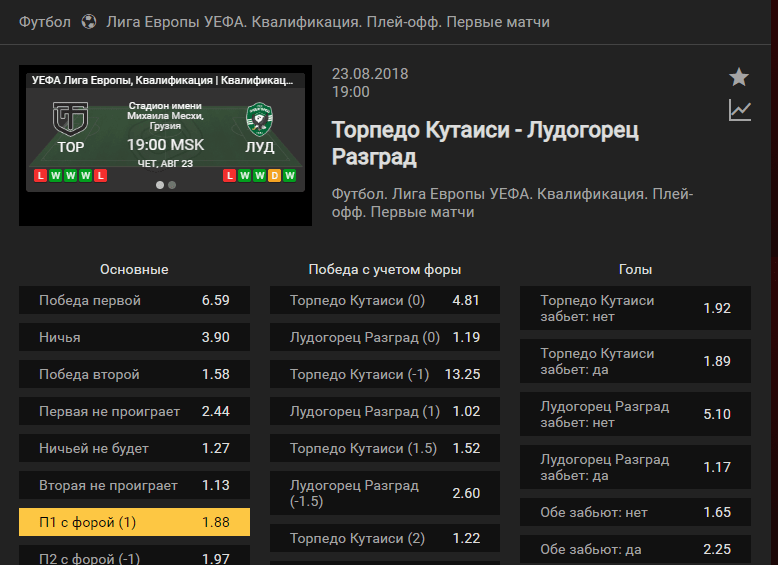
Task: Click the football icon in breadcrumb
Action: [x=89, y=22]
